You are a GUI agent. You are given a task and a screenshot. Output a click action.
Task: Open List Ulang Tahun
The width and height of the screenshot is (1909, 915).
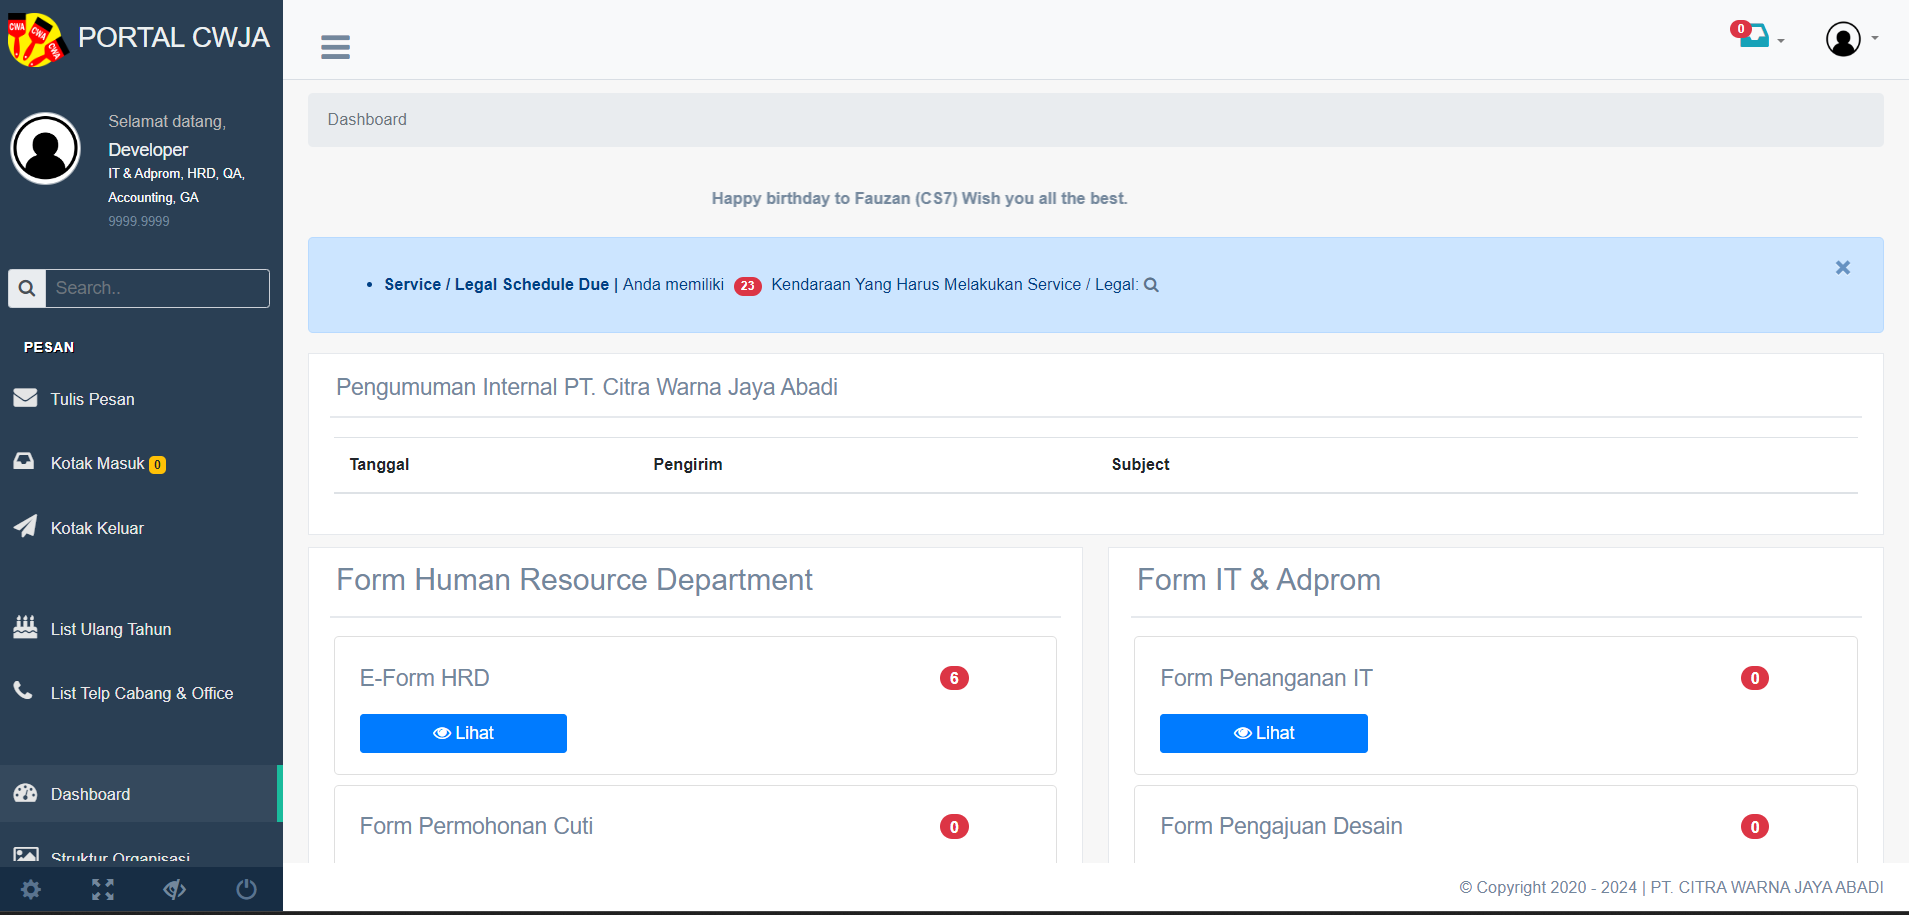(x=111, y=629)
